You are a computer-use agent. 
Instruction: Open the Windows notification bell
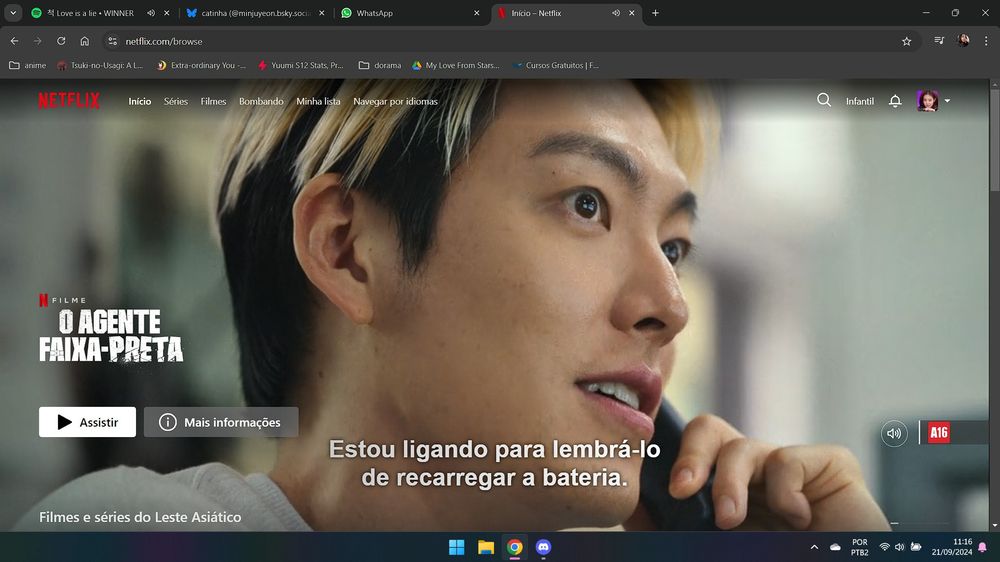[x=983, y=547]
